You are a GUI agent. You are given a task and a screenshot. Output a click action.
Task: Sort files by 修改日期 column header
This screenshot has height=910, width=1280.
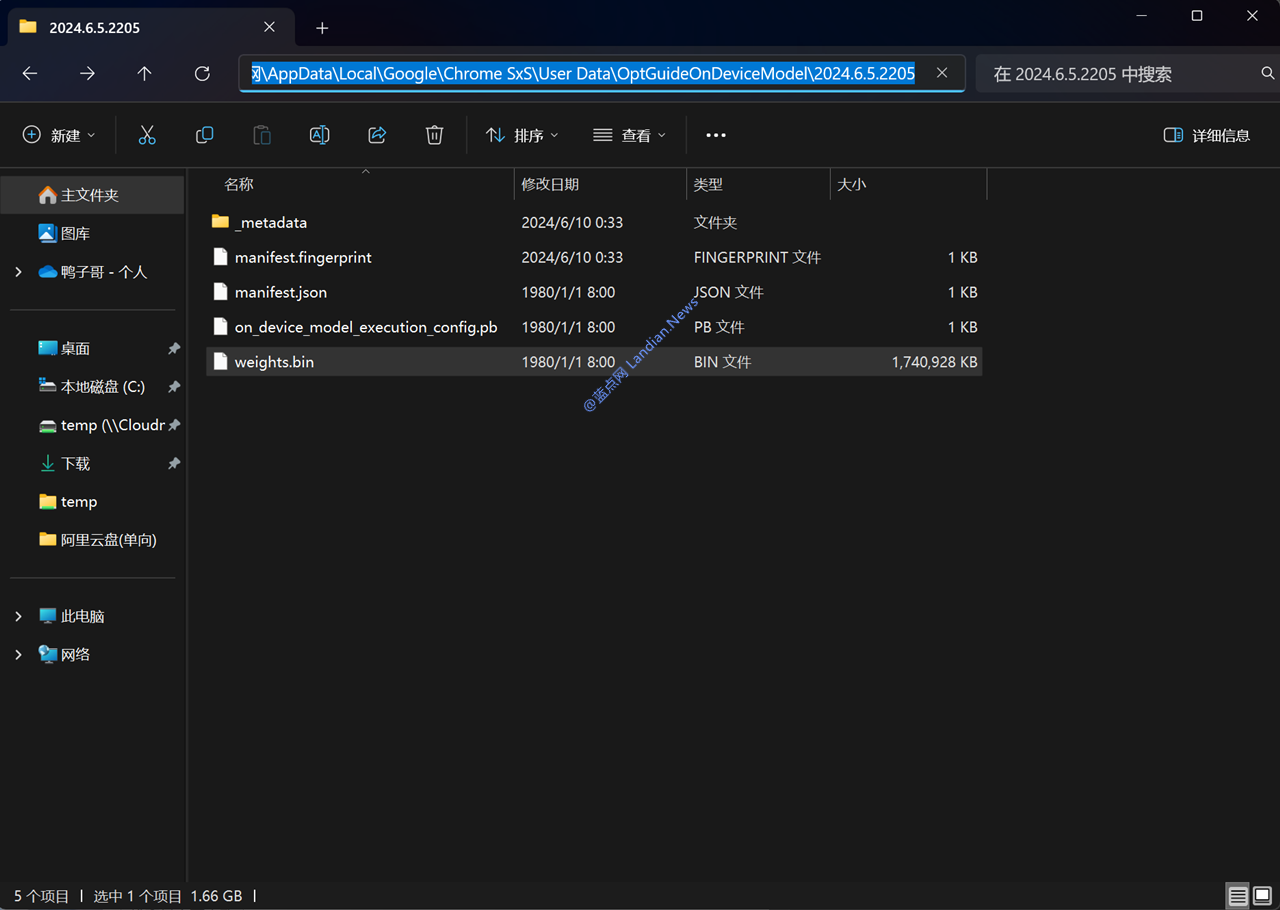(x=550, y=184)
